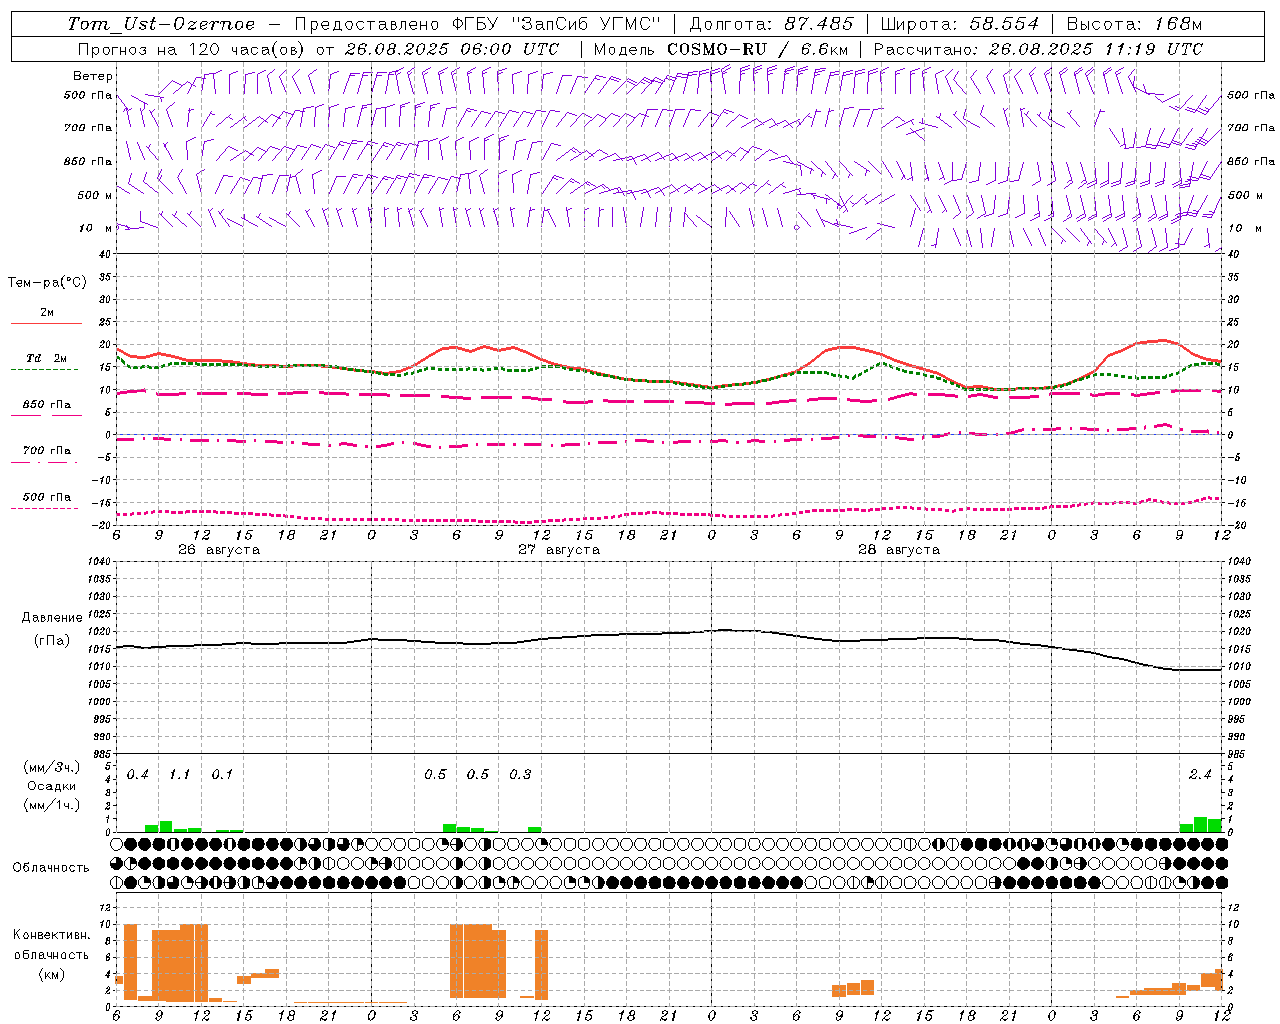Viewport: 1280px width, 1024px height.
Task: Click the 1.1 precipitation value
Action: (180, 774)
